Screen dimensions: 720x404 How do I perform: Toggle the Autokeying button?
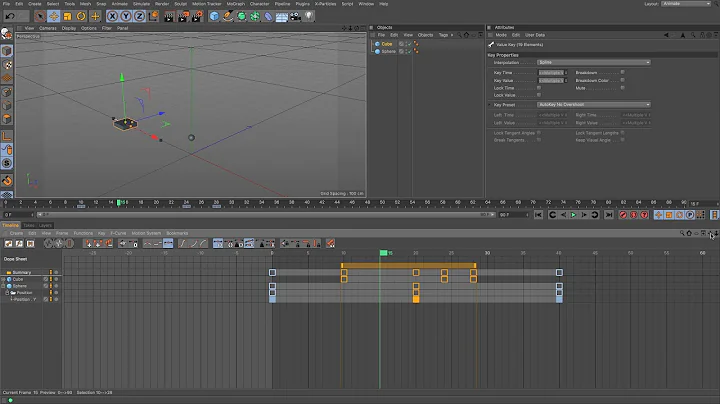click(x=634, y=215)
